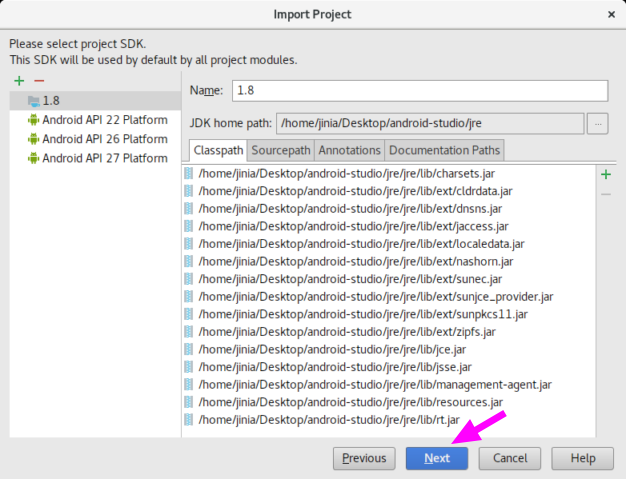Viewport: 626px width, 479px height.
Task: Click the SDK Name input field
Action: (420, 91)
